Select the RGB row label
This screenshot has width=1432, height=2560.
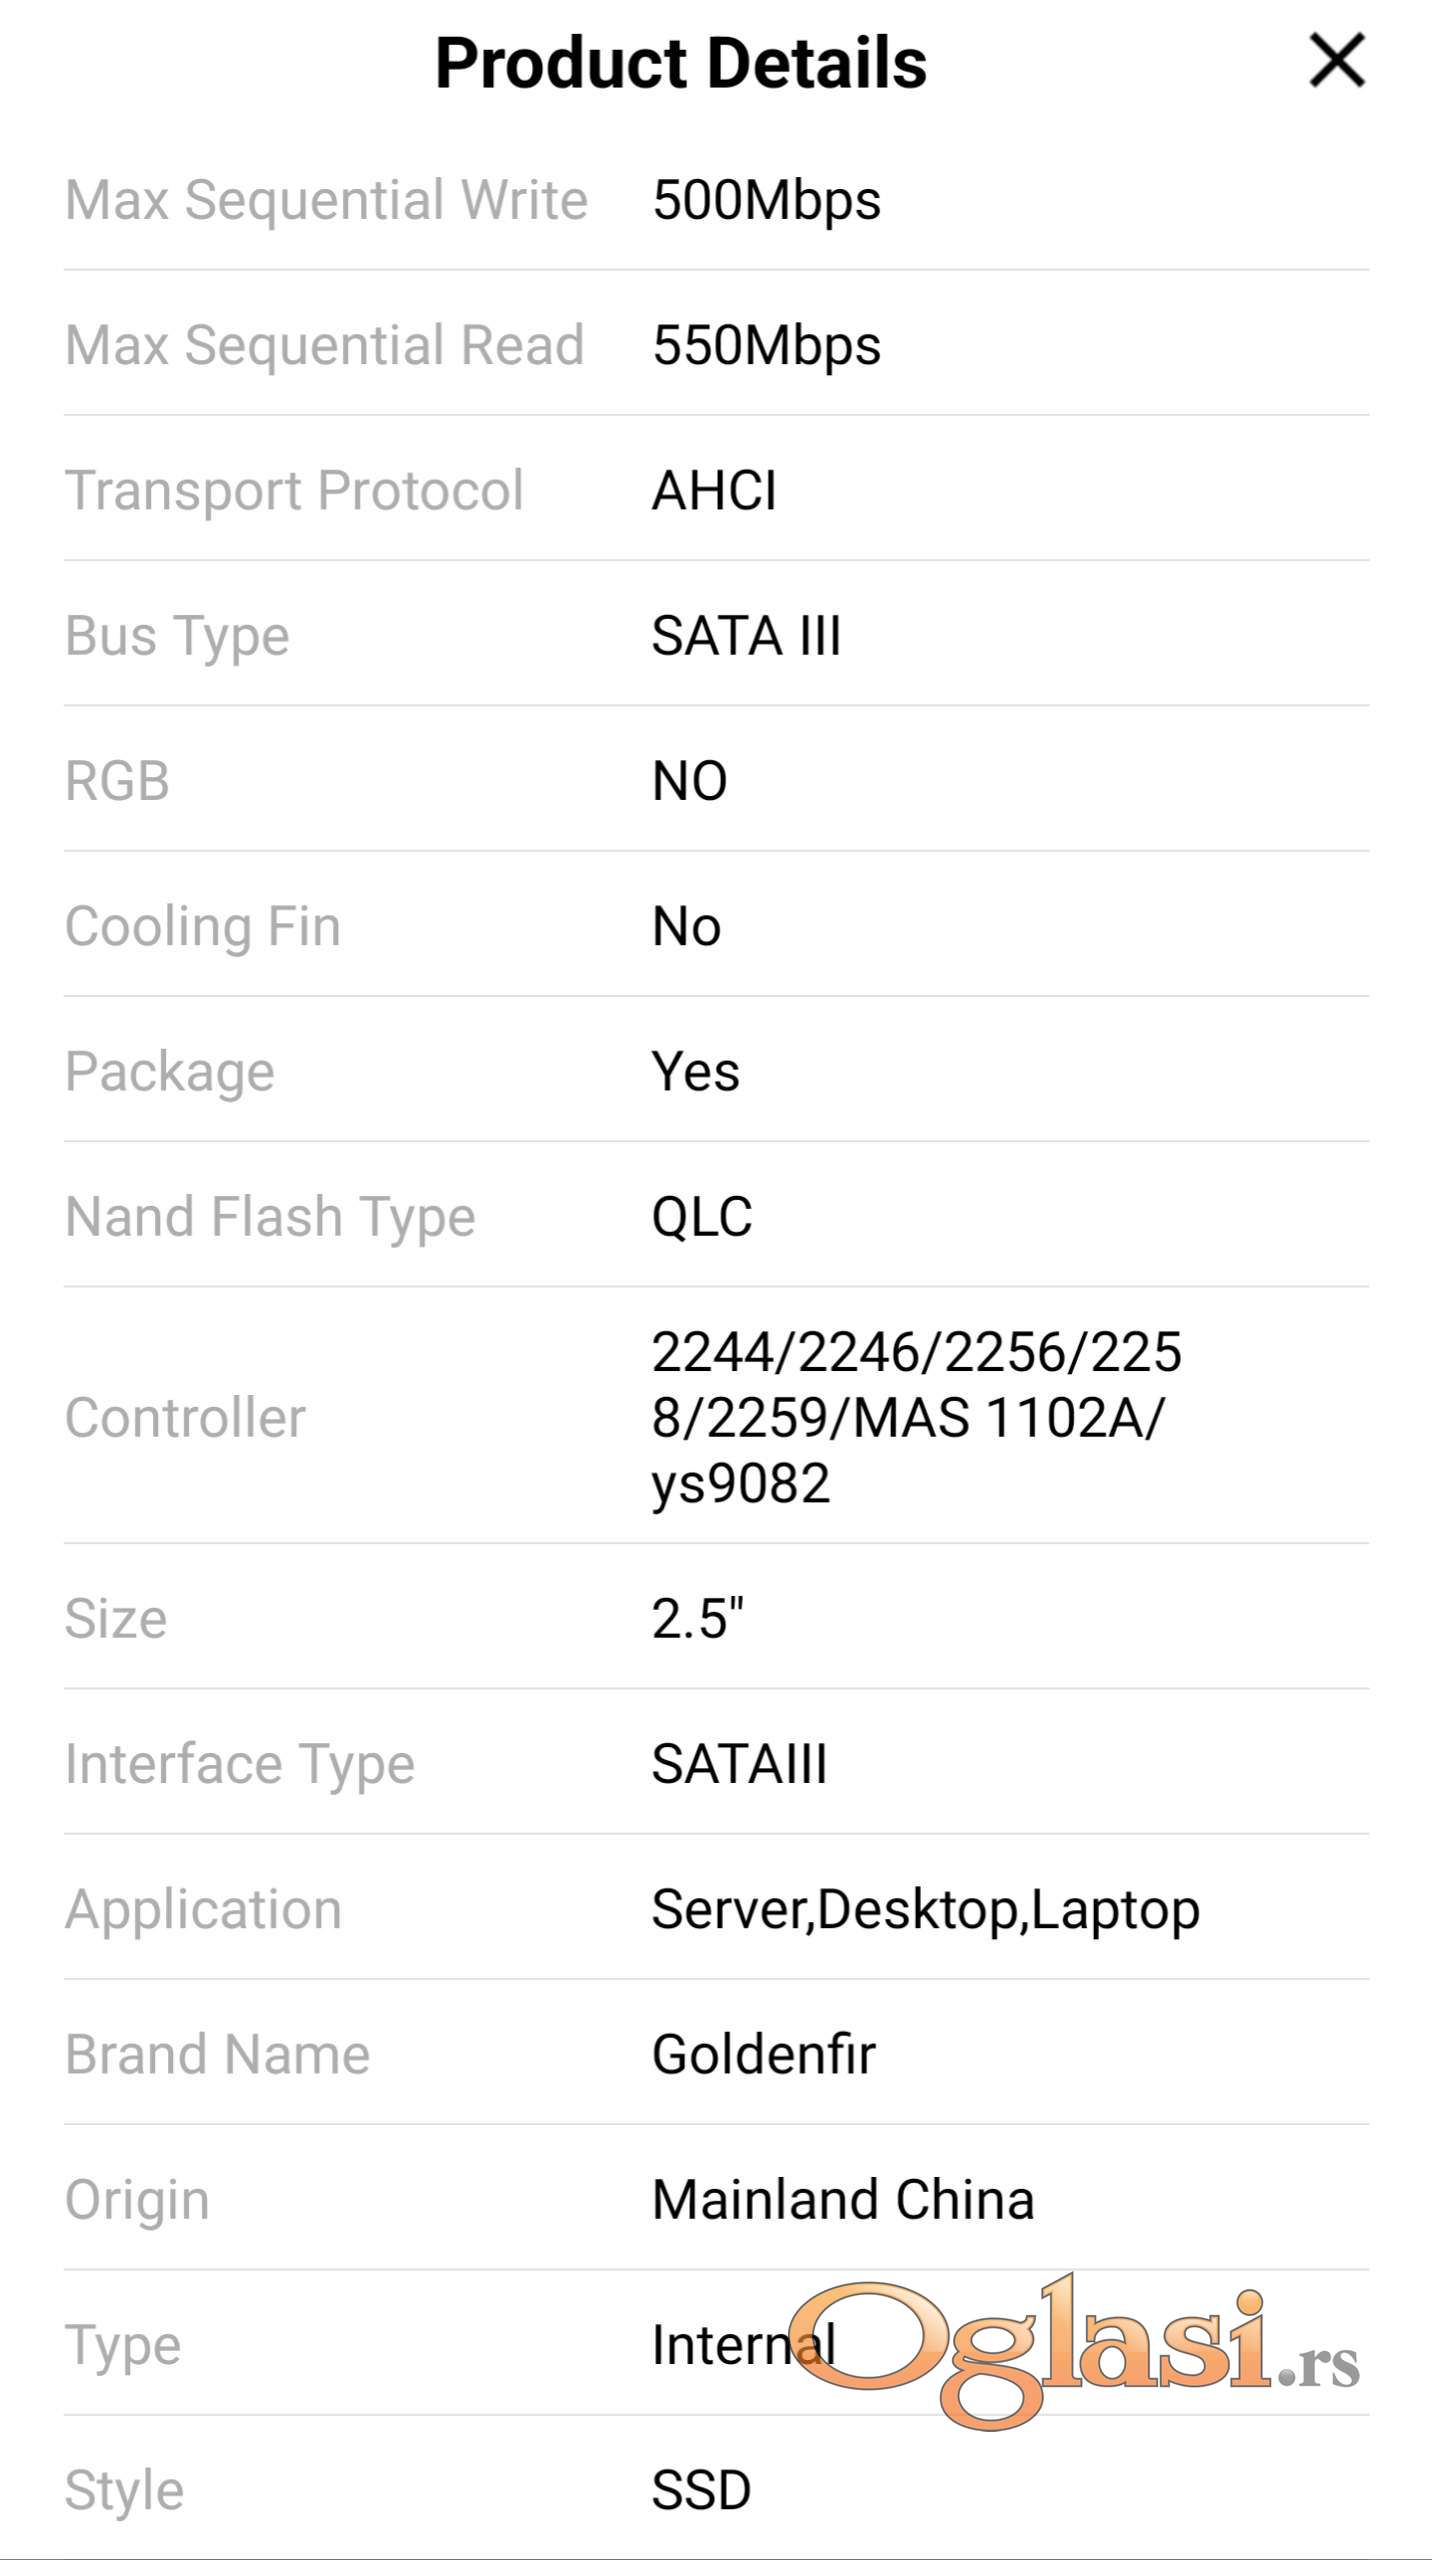click(117, 781)
